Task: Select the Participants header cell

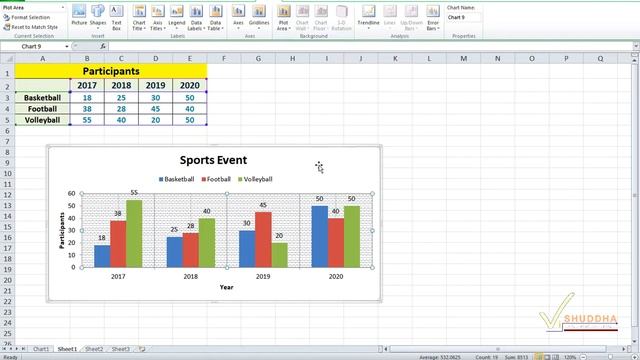Action: click(x=111, y=71)
